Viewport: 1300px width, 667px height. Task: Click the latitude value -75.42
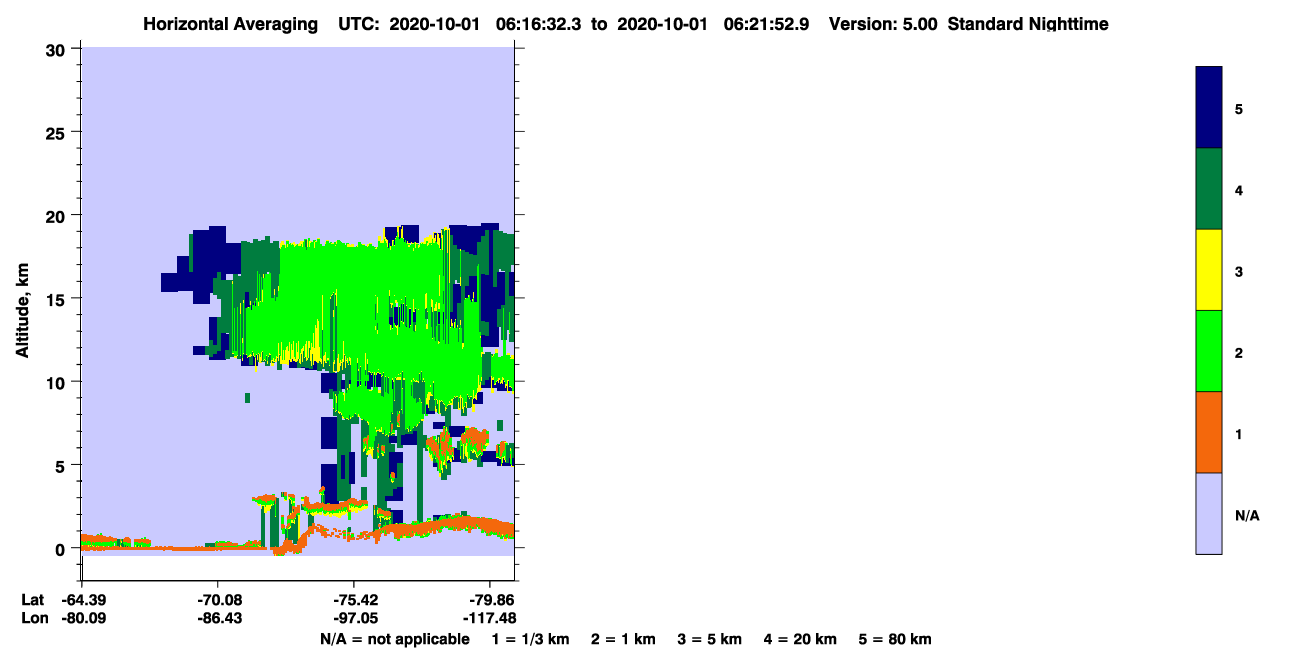[354, 600]
